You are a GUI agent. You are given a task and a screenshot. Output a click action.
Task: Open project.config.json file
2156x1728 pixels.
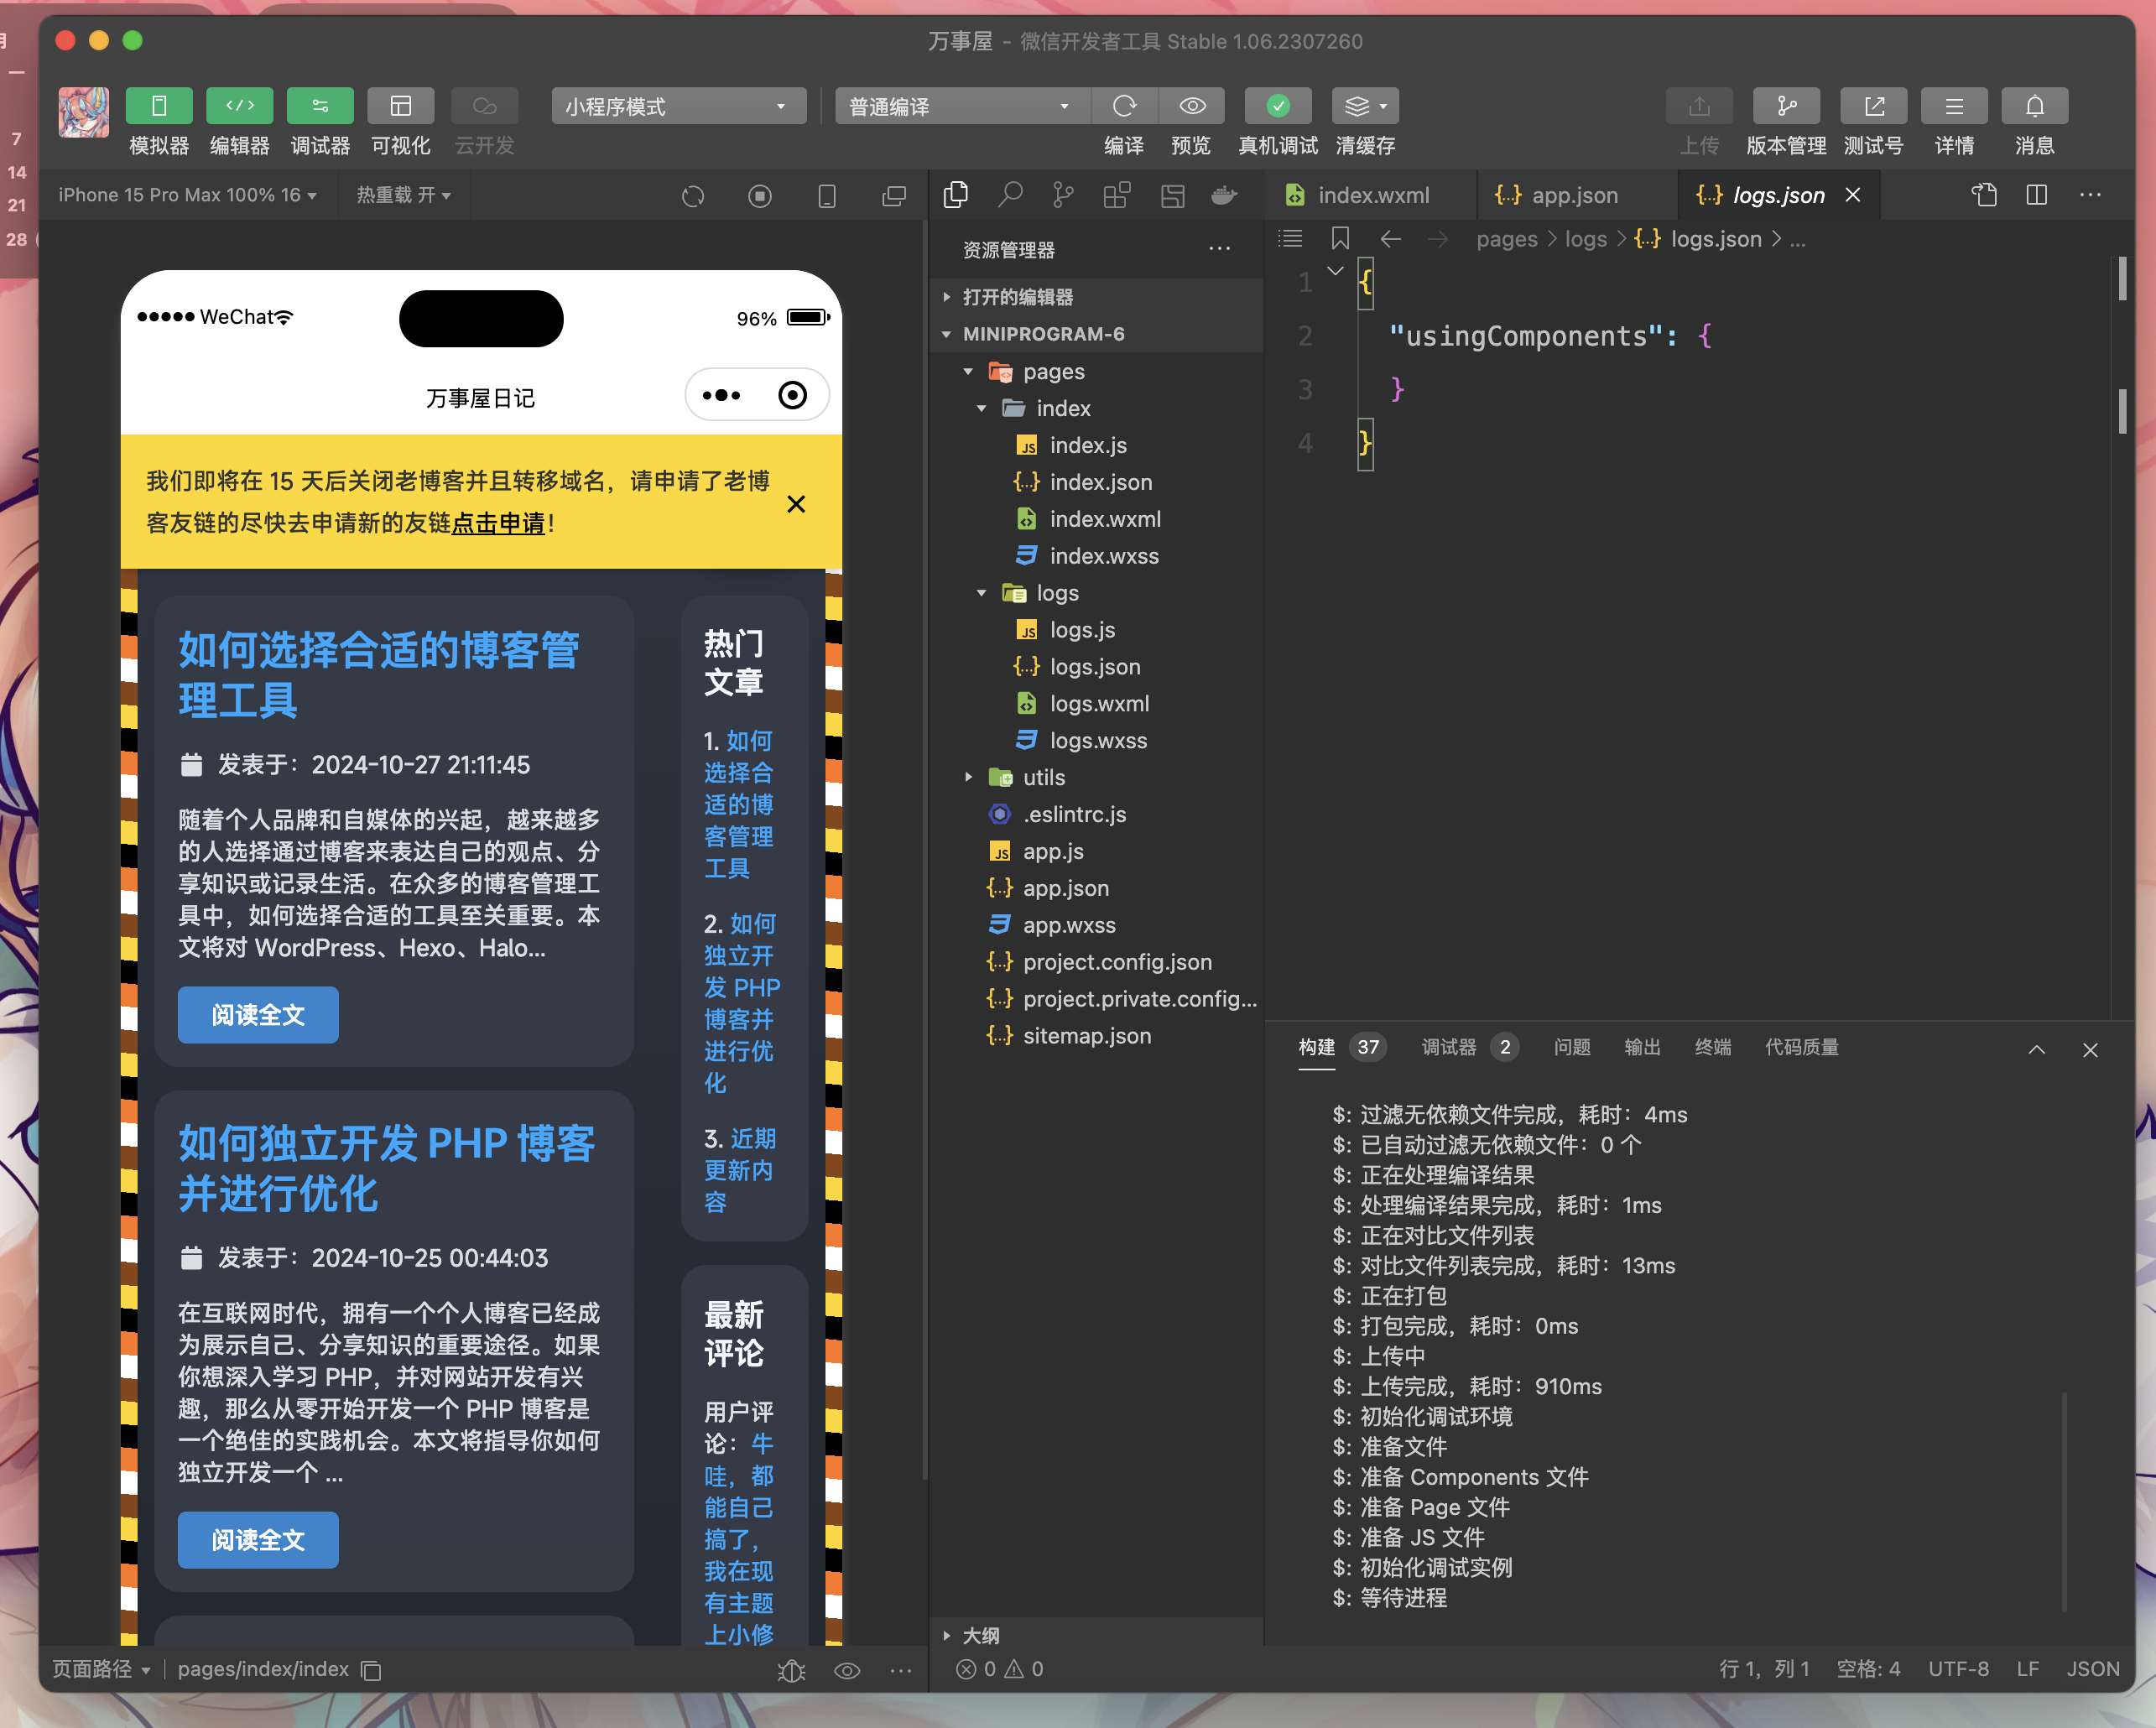click(x=1097, y=962)
